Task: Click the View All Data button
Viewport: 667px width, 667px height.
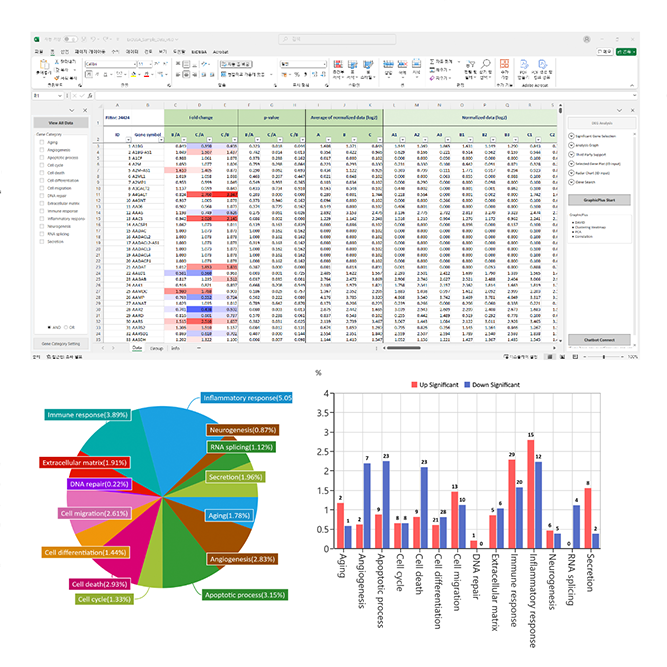Action: 61,123
